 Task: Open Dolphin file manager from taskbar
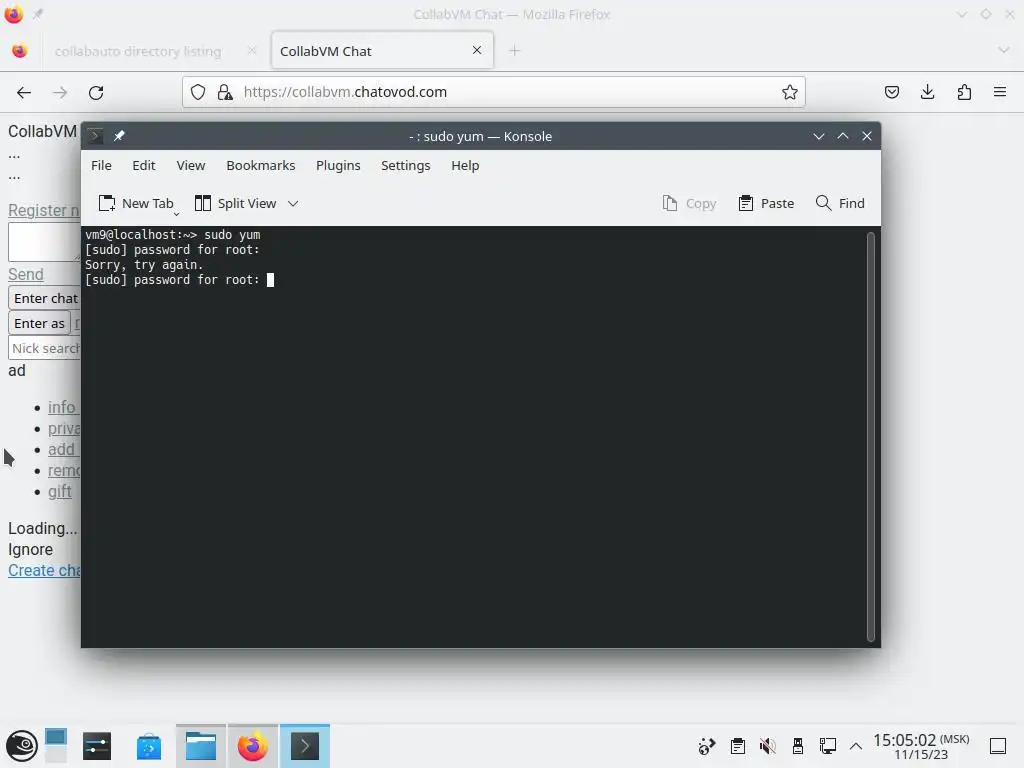(200, 746)
